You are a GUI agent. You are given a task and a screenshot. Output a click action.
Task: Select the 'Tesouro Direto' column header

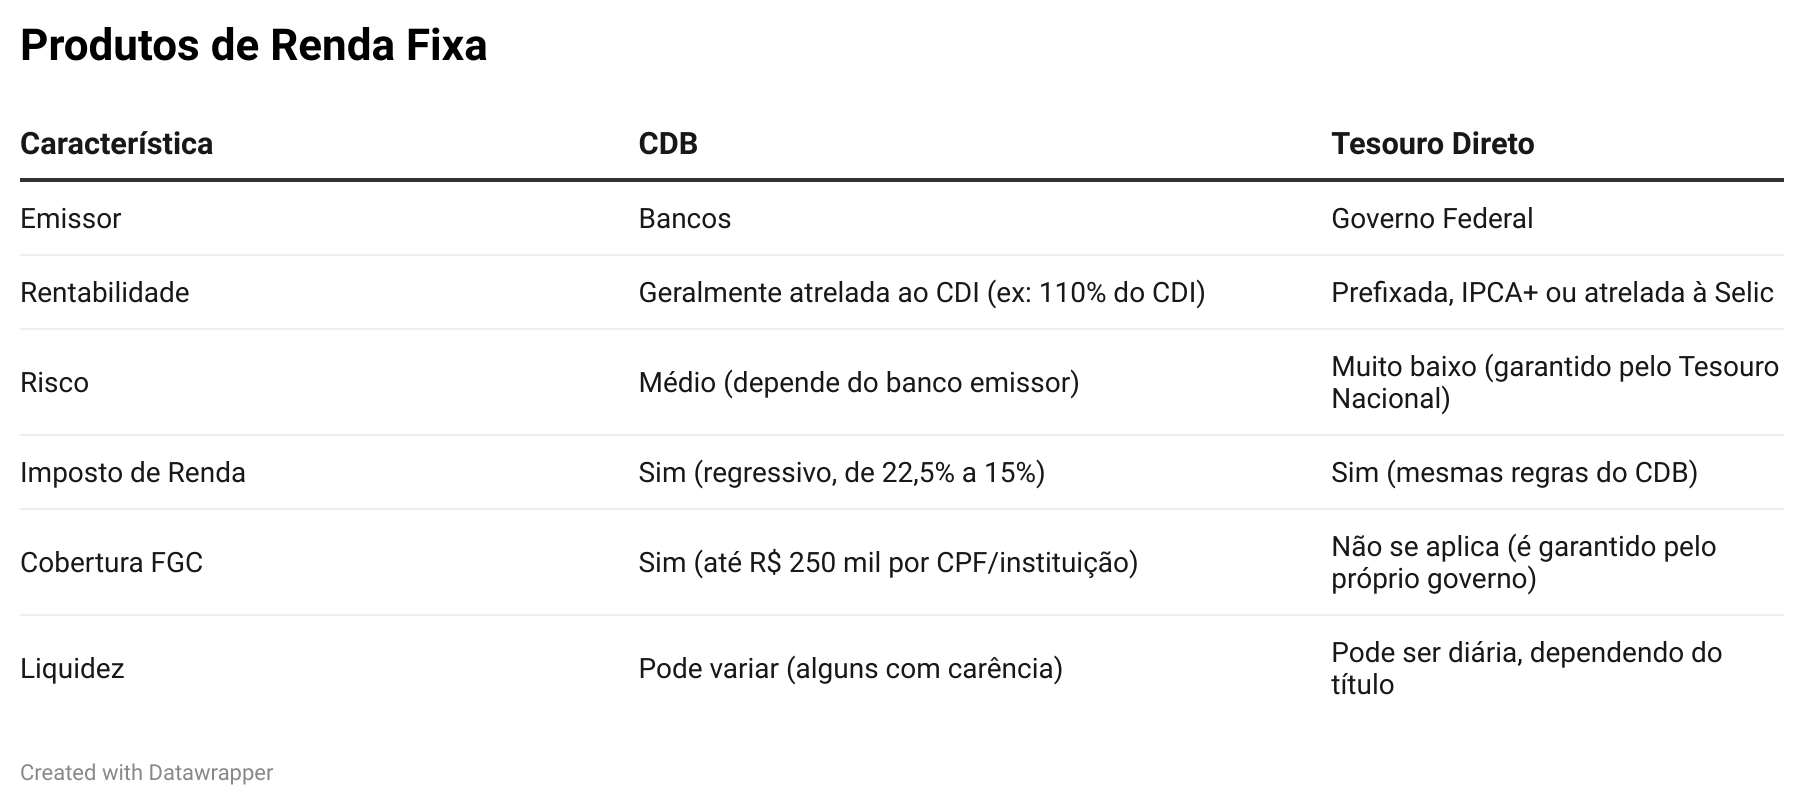point(1432,144)
